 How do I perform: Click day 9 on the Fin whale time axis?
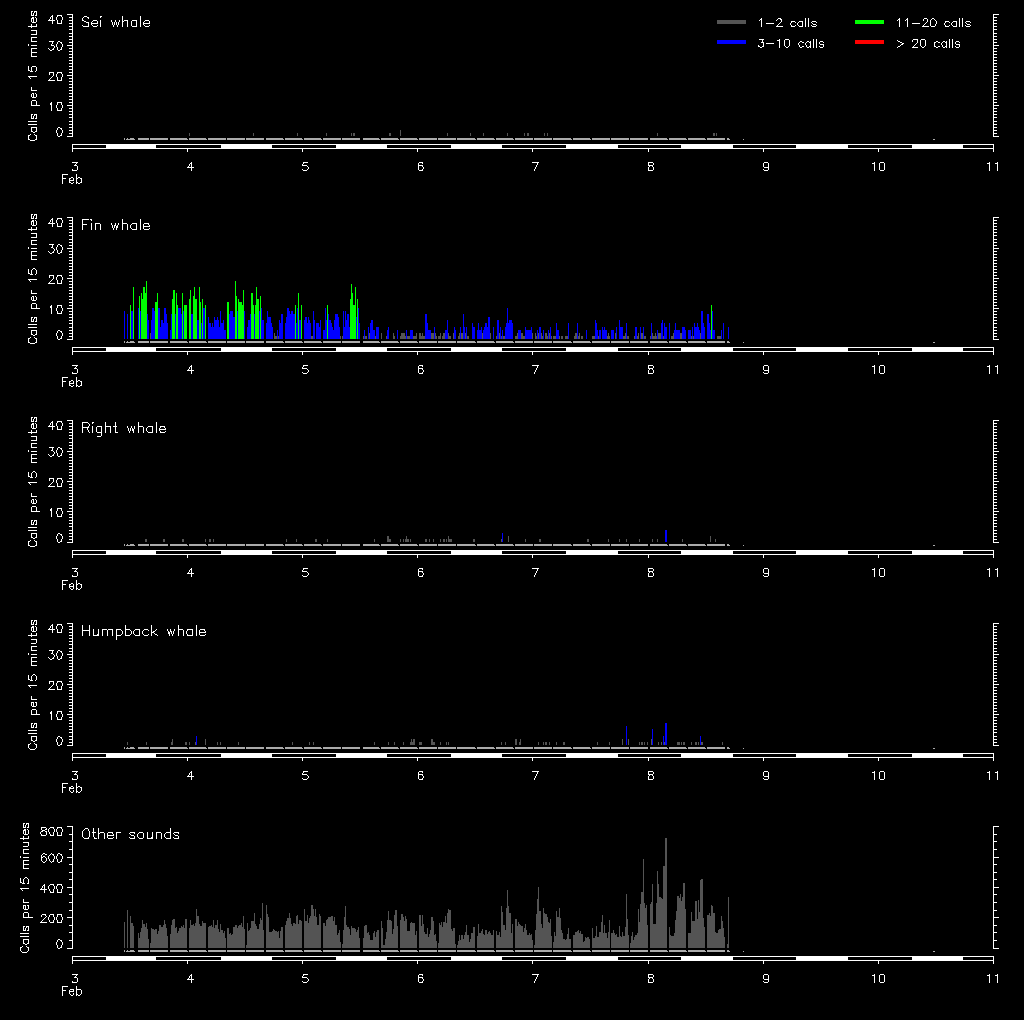click(x=765, y=369)
